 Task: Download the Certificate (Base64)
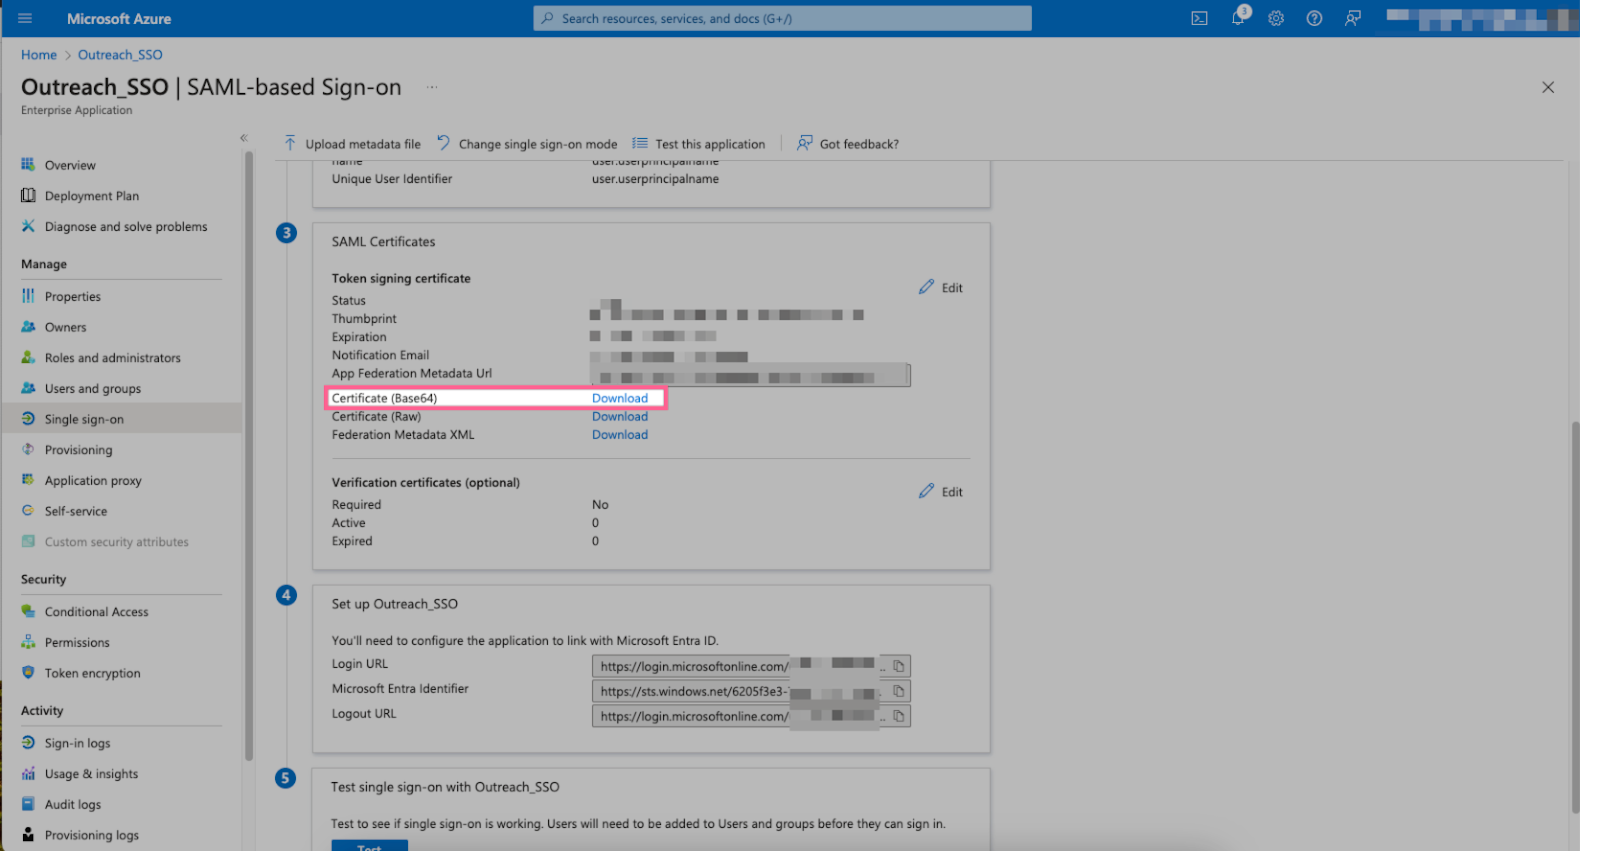(x=620, y=398)
